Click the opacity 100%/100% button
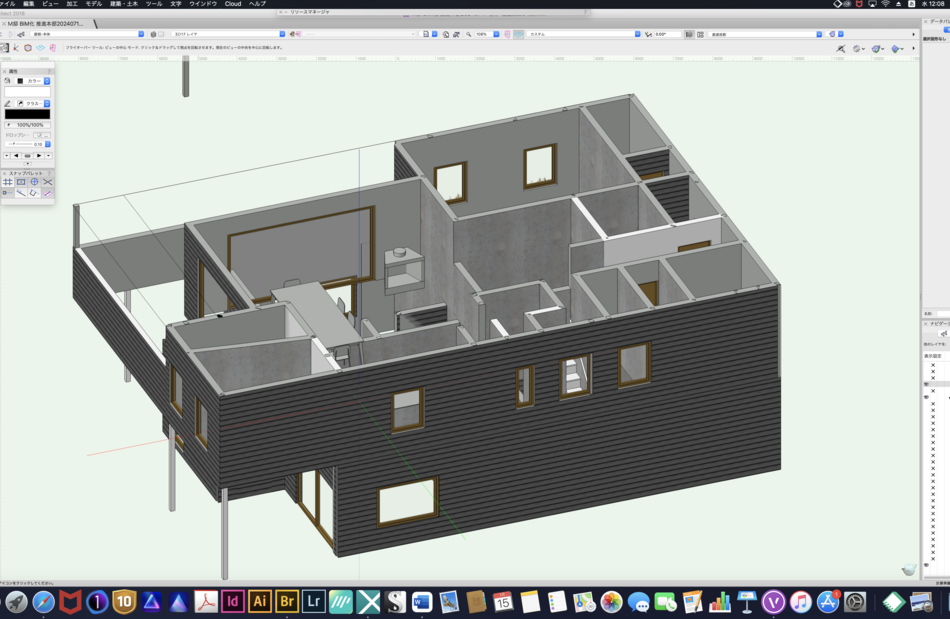This screenshot has width=950, height=619. [30, 125]
